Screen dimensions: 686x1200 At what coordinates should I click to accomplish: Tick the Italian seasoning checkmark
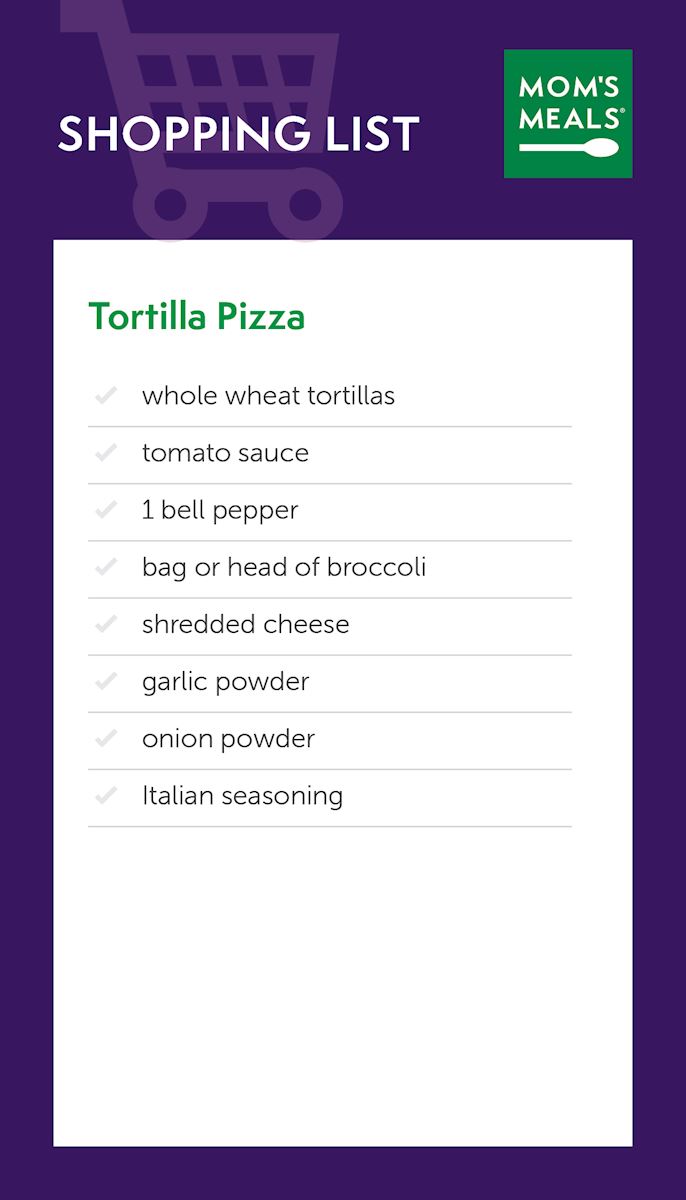[x=105, y=796]
